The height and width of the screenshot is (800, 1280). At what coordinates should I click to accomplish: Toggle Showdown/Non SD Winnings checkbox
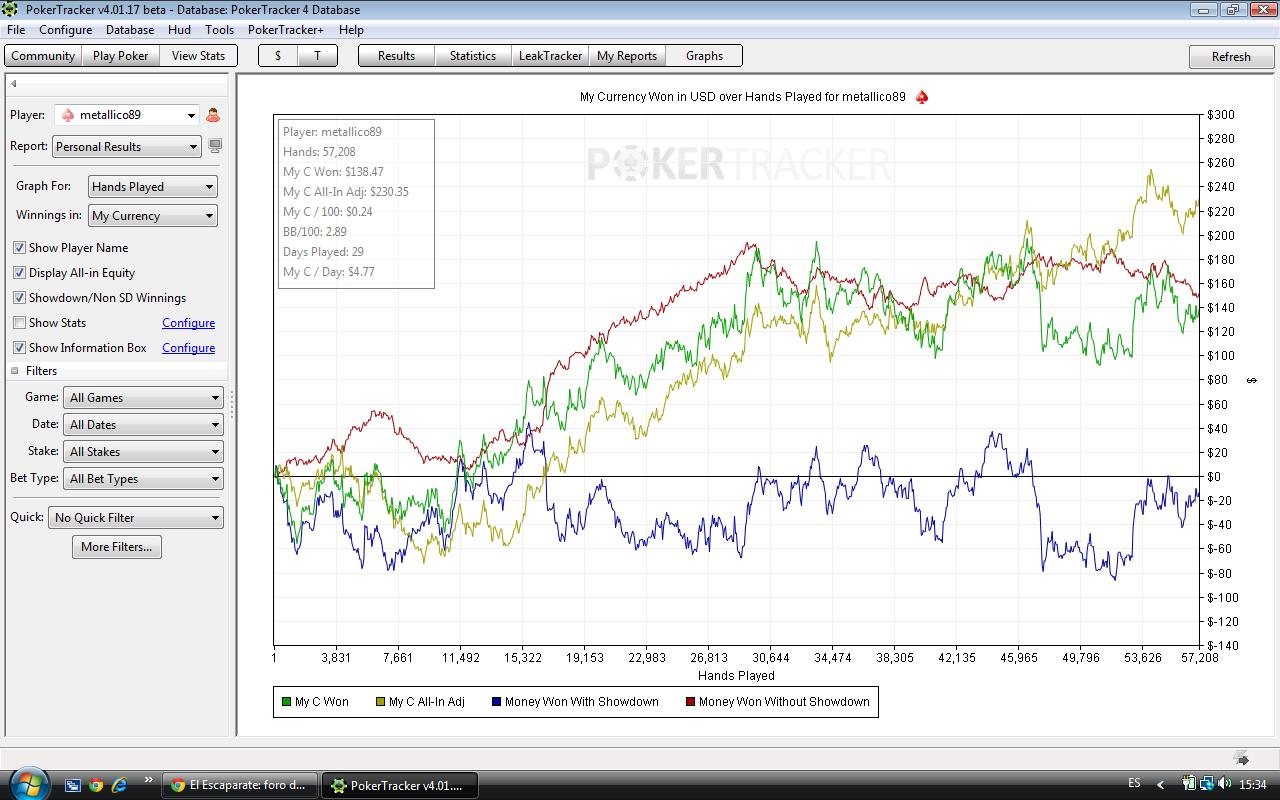19,298
